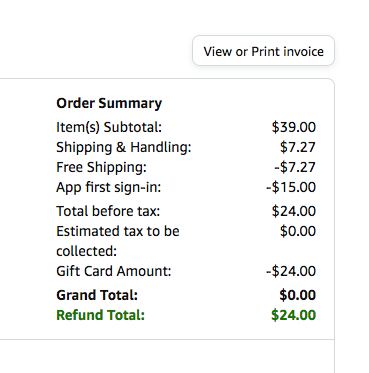
Task: Click the $7.27 Shipping & Handling charge
Action: click(x=298, y=147)
